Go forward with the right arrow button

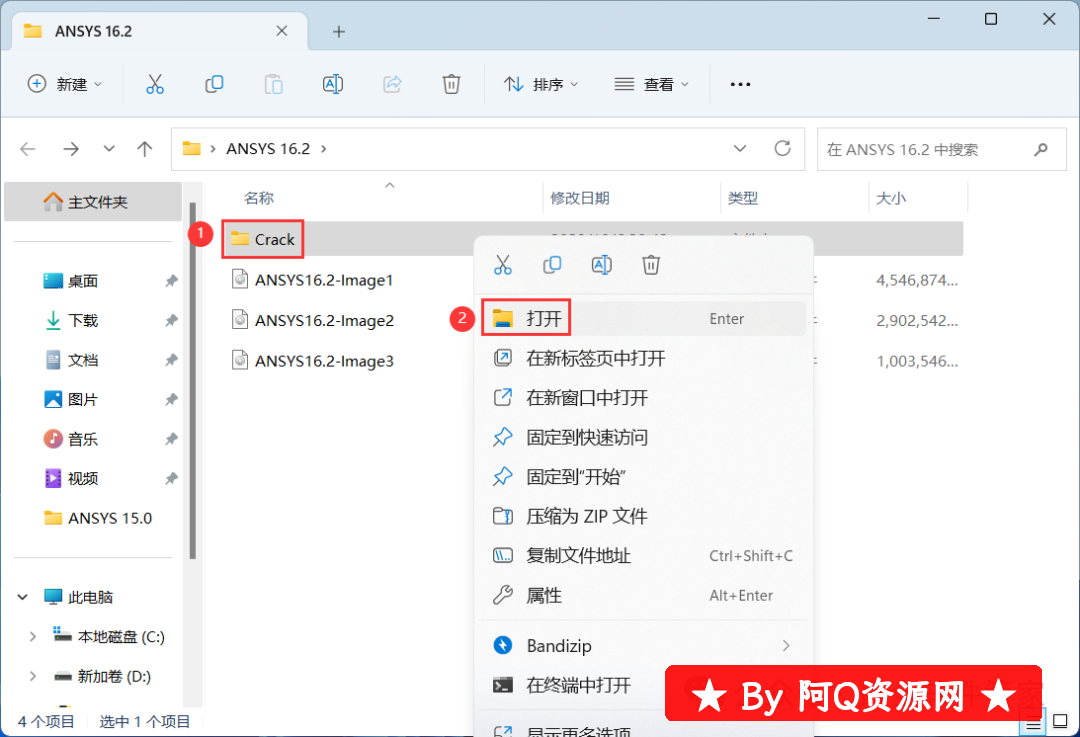(71, 149)
